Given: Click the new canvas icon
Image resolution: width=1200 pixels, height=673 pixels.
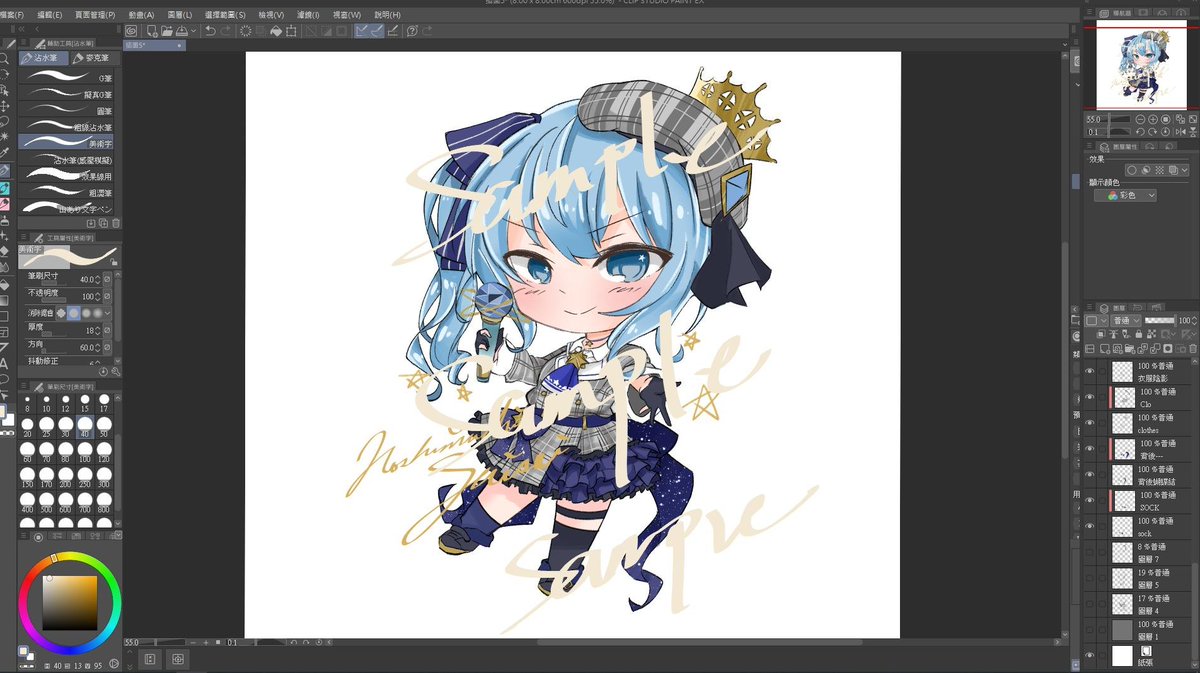Looking at the screenshot, I should [150, 31].
